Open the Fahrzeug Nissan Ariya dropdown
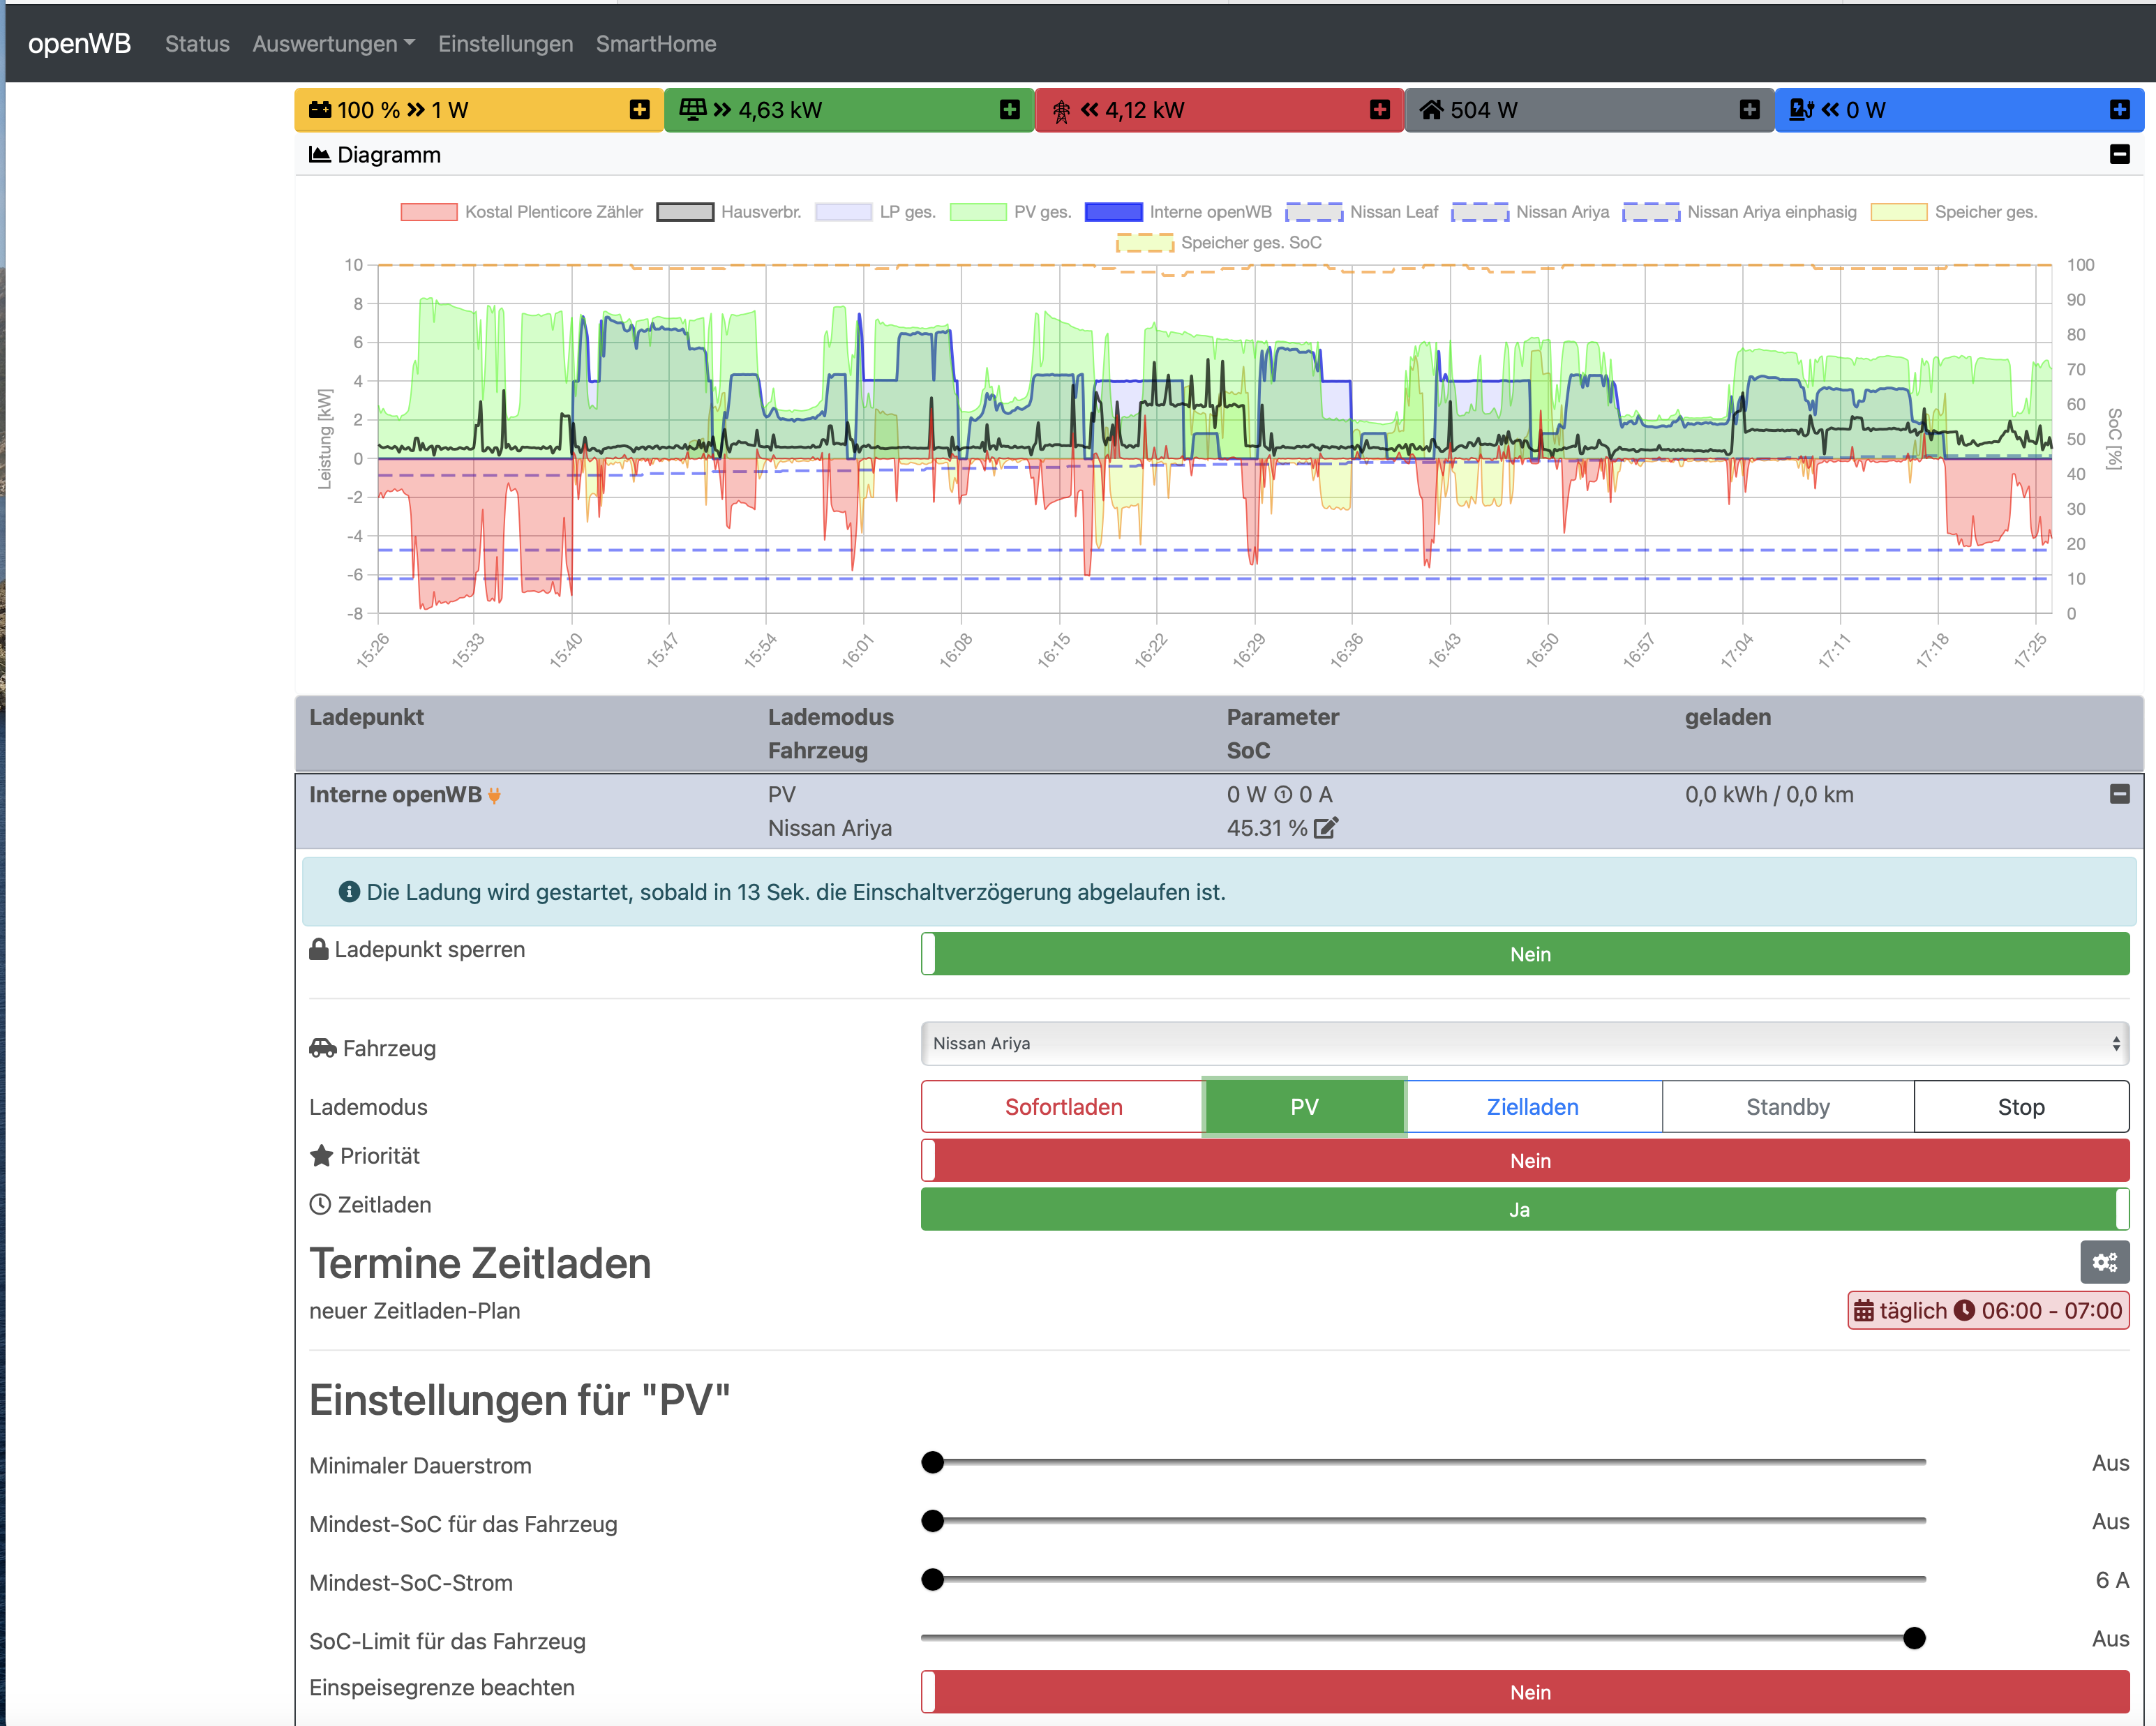2156x1726 pixels. (1524, 1043)
